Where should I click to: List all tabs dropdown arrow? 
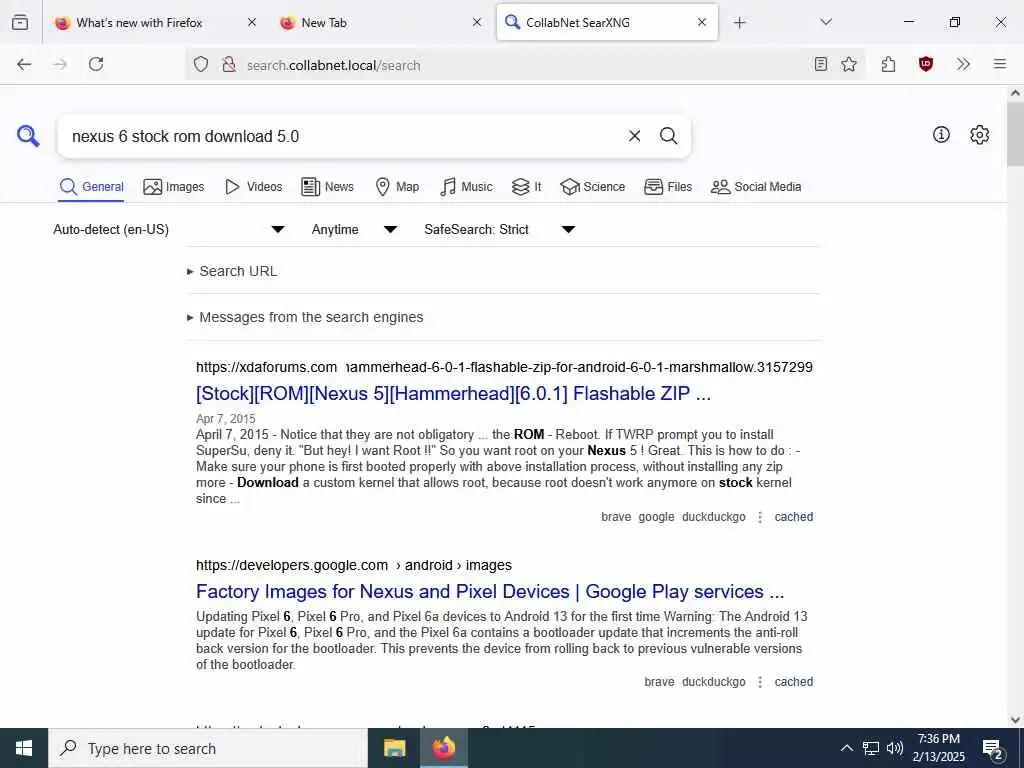point(826,22)
